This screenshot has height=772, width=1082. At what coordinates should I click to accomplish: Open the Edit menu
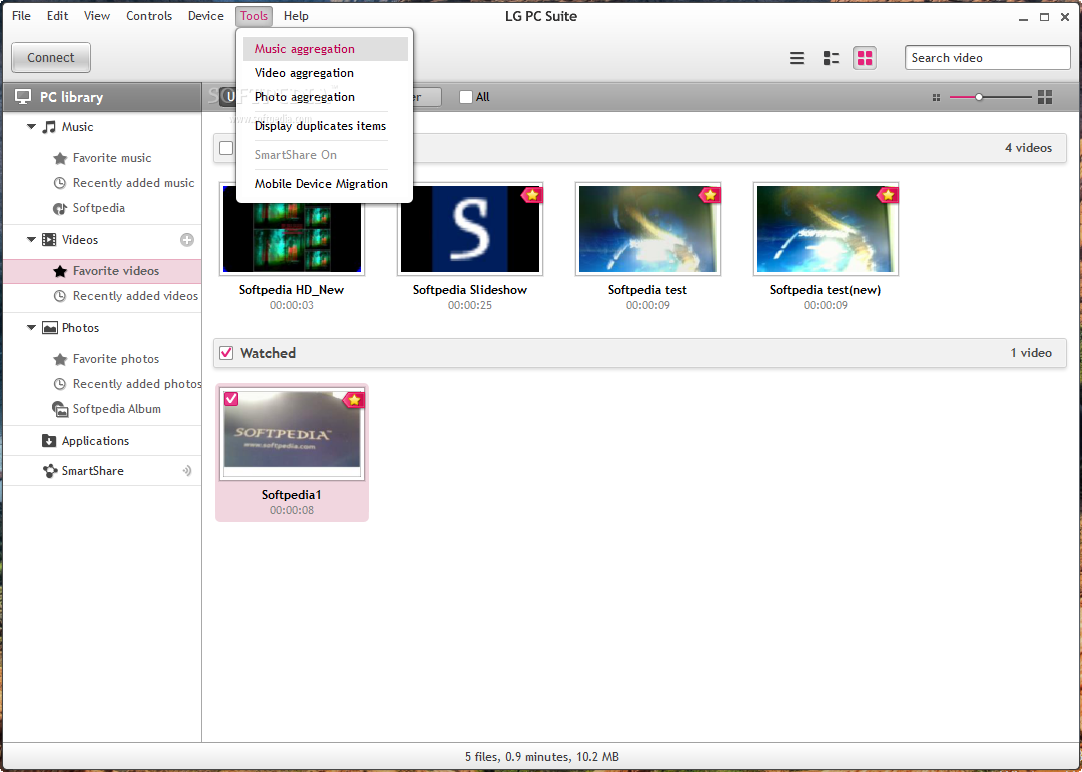(x=57, y=16)
